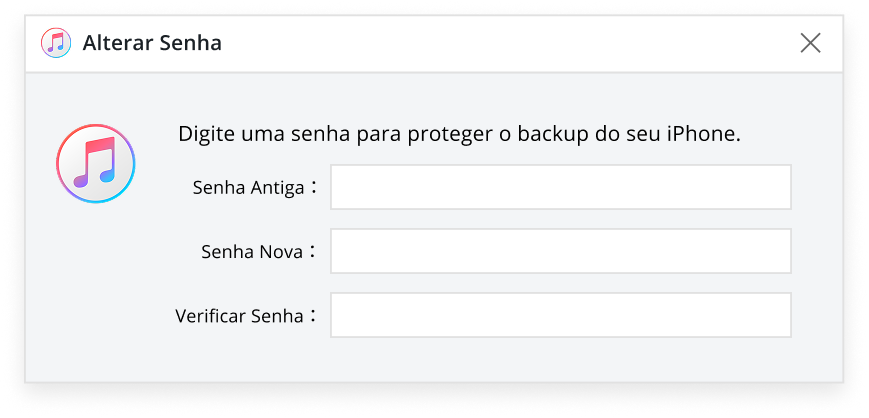The height and width of the screenshot is (418, 869).
Task: Click the "Senha Nova" label
Action: 251,252
